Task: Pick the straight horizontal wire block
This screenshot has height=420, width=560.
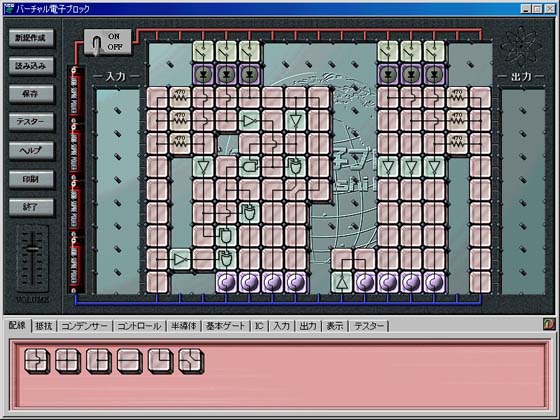Action: point(129,361)
